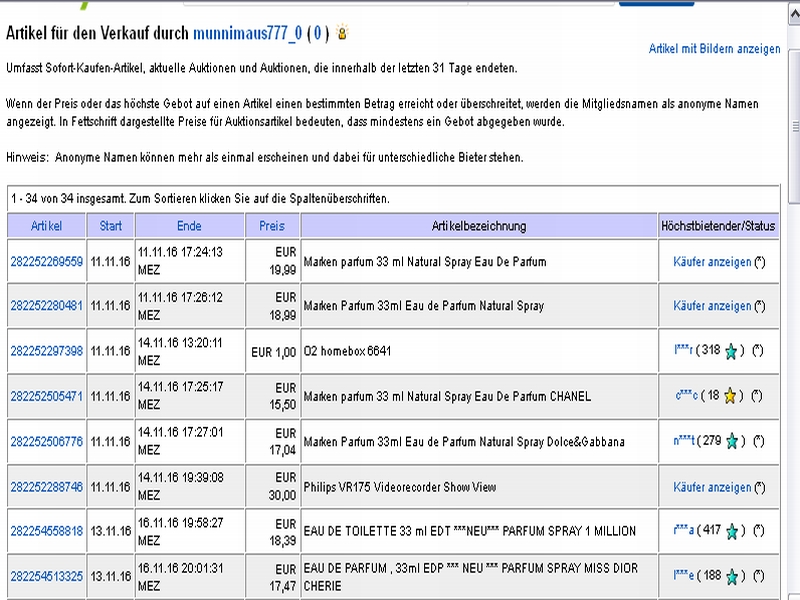Screen dimensions: 800x600
Task: Open bidder n***t on Dolce&Gabbana row
Action: (x=684, y=440)
